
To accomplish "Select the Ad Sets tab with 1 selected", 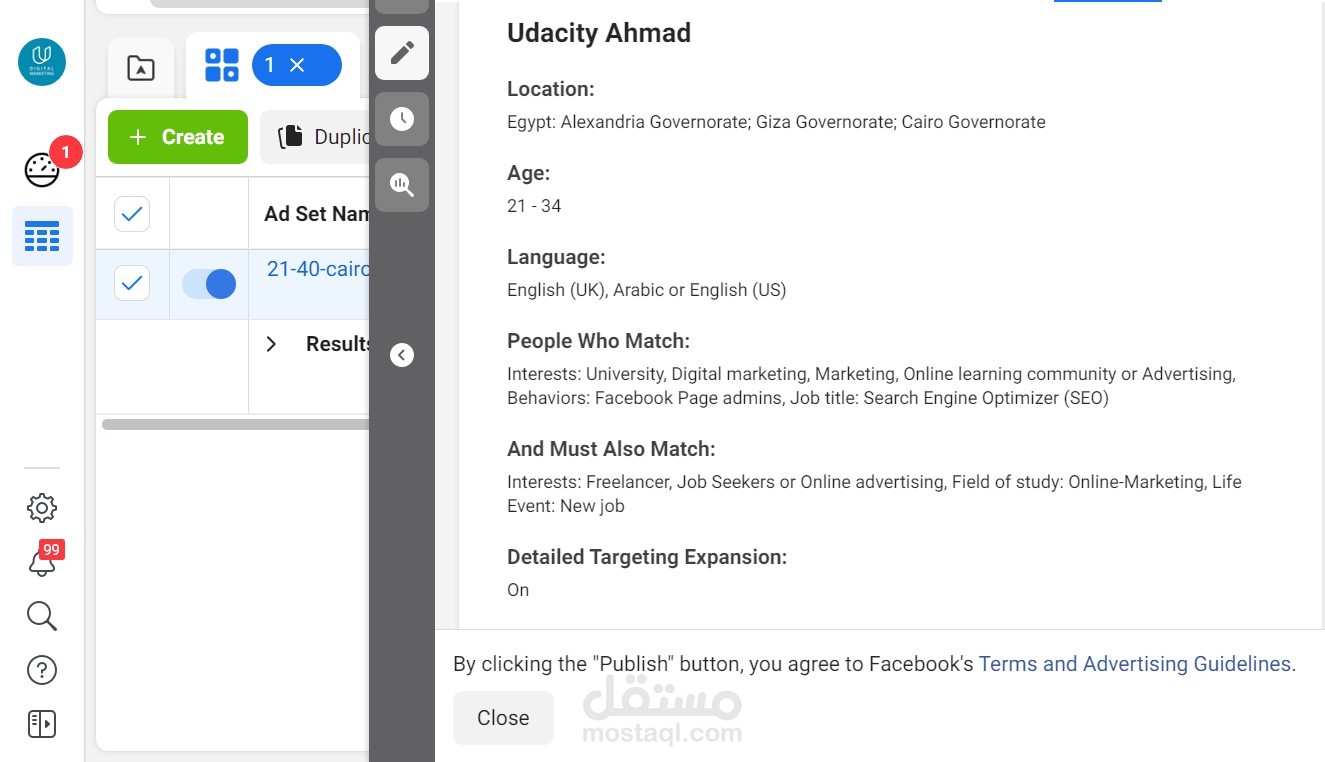I will click(x=222, y=65).
